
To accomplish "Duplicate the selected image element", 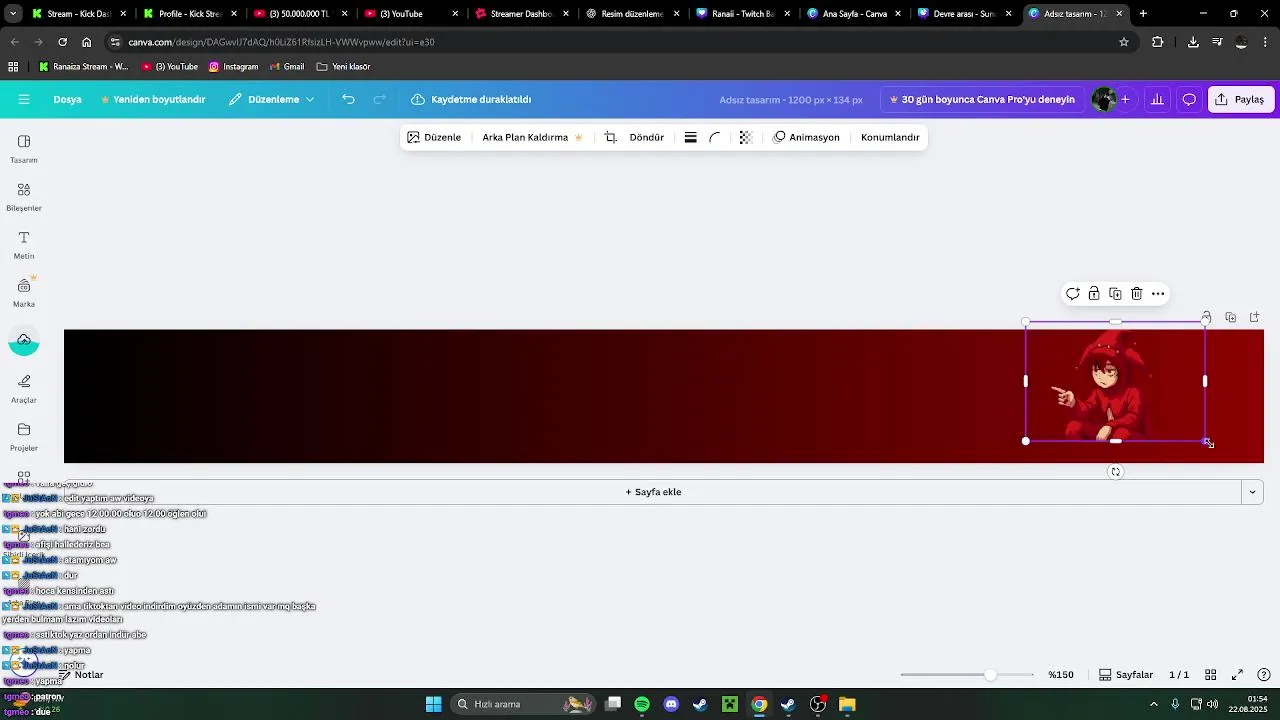I will click(1115, 294).
